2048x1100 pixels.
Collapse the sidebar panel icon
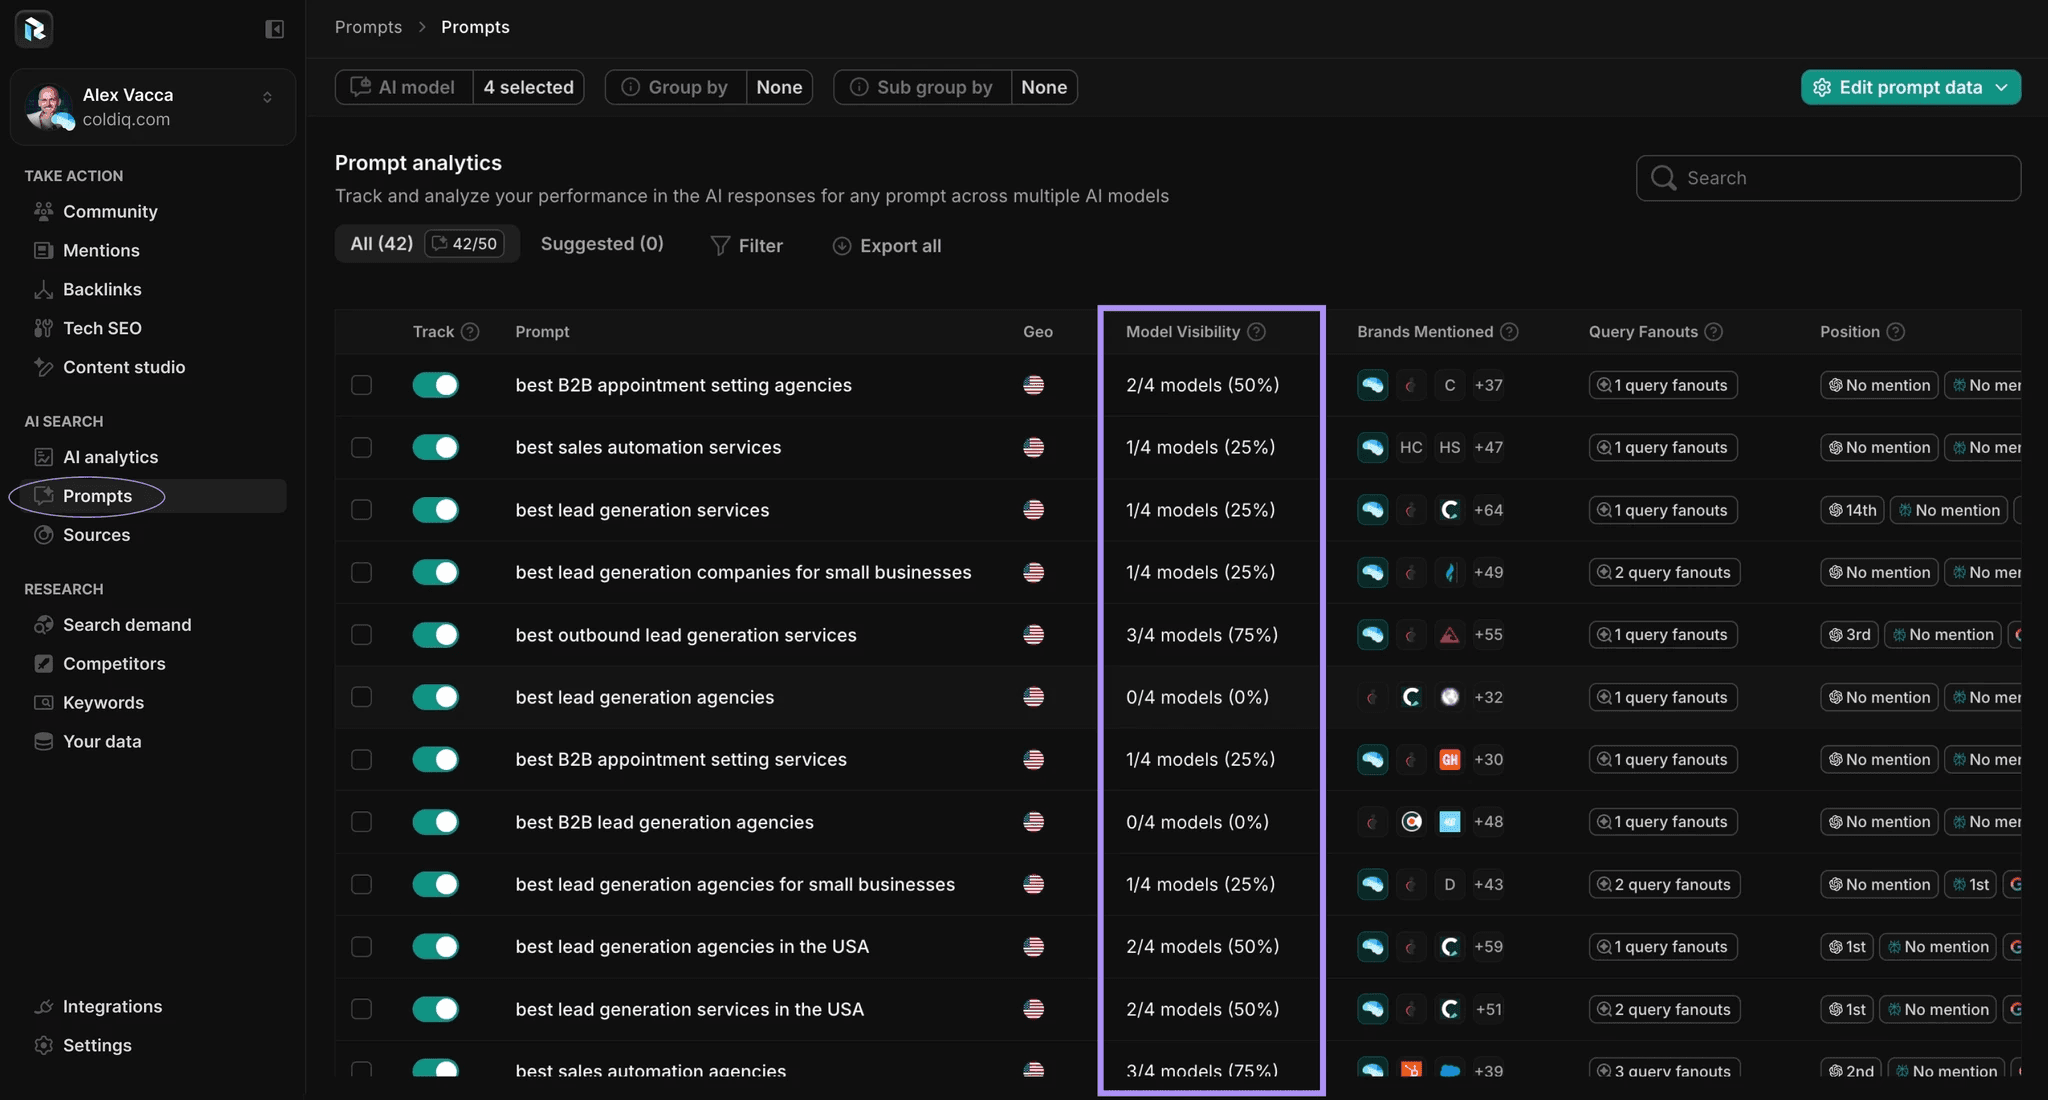point(274,29)
